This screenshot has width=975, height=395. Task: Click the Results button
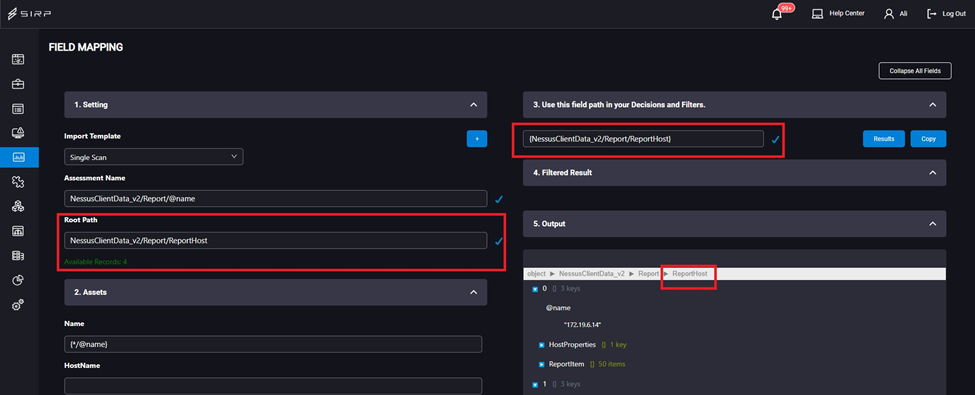(884, 139)
